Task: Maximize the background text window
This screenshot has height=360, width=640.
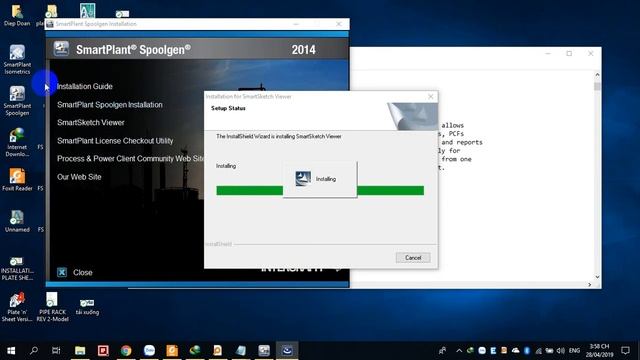Action: [x=569, y=53]
